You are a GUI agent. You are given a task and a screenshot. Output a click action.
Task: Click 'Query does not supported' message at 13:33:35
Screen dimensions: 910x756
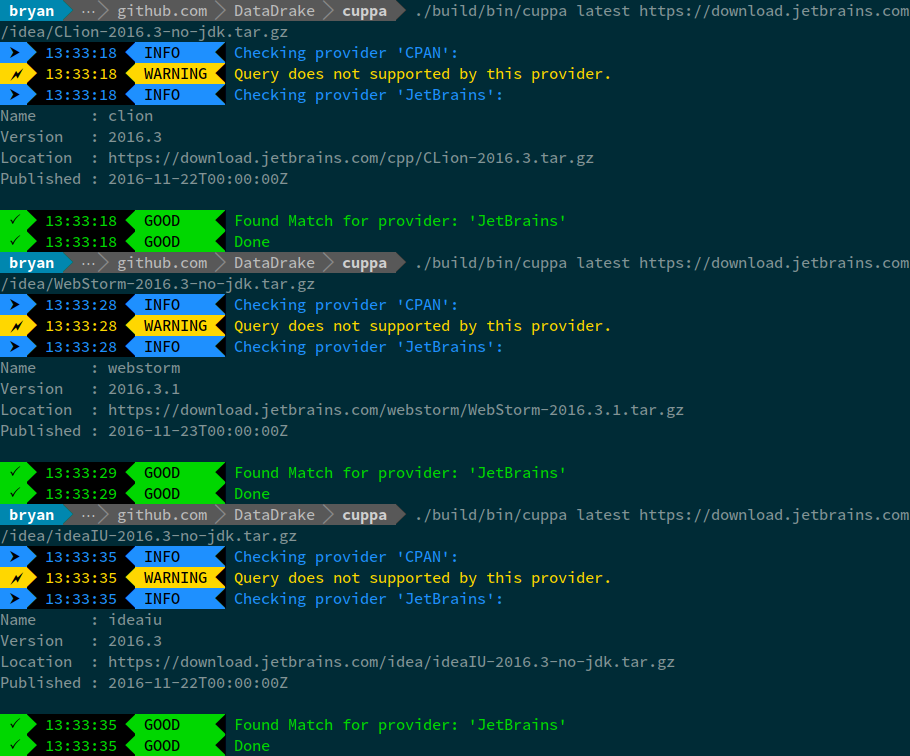[422, 577]
